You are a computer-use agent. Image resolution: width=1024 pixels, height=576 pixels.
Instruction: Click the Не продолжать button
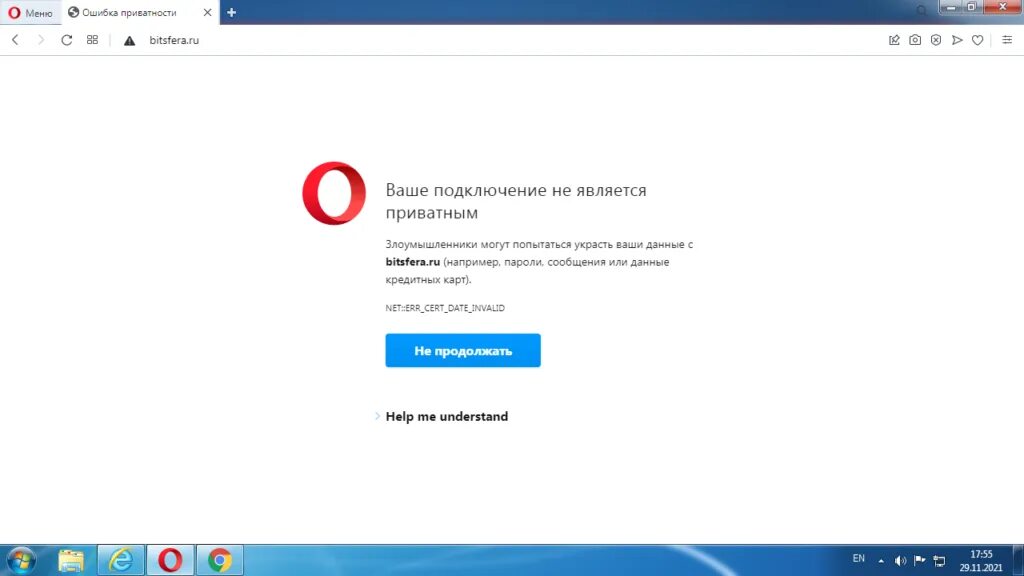(463, 351)
